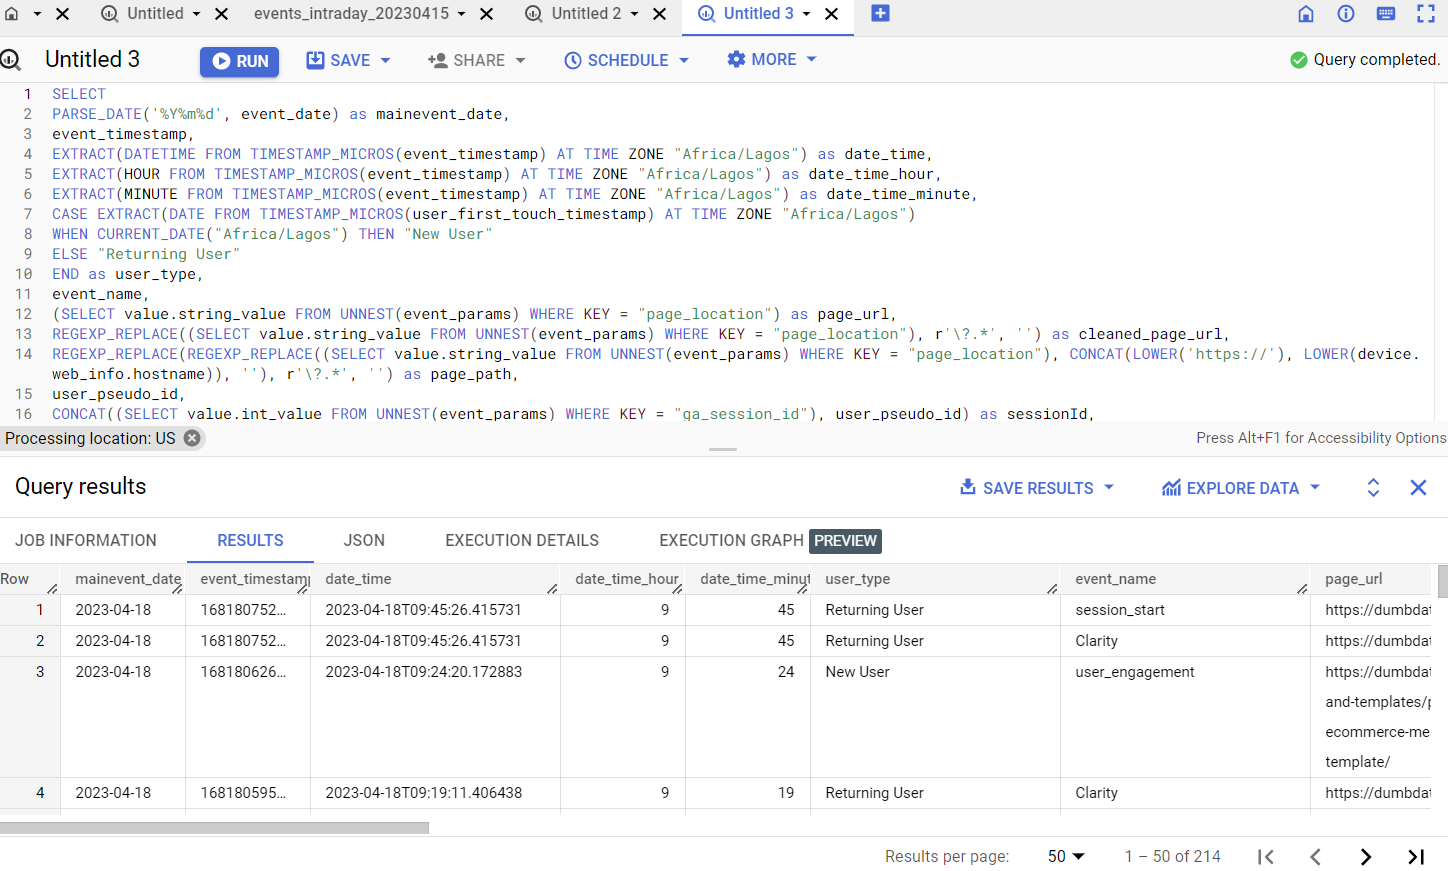Image resolution: width=1448 pixels, height=871 pixels.
Task: Switch to the JSON results tab
Action: point(363,540)
